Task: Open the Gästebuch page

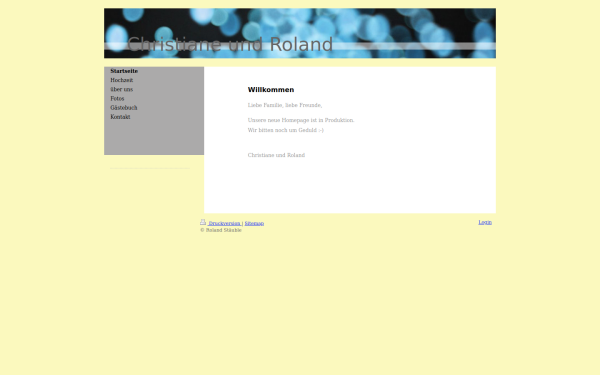Action: tap(124, 108)
